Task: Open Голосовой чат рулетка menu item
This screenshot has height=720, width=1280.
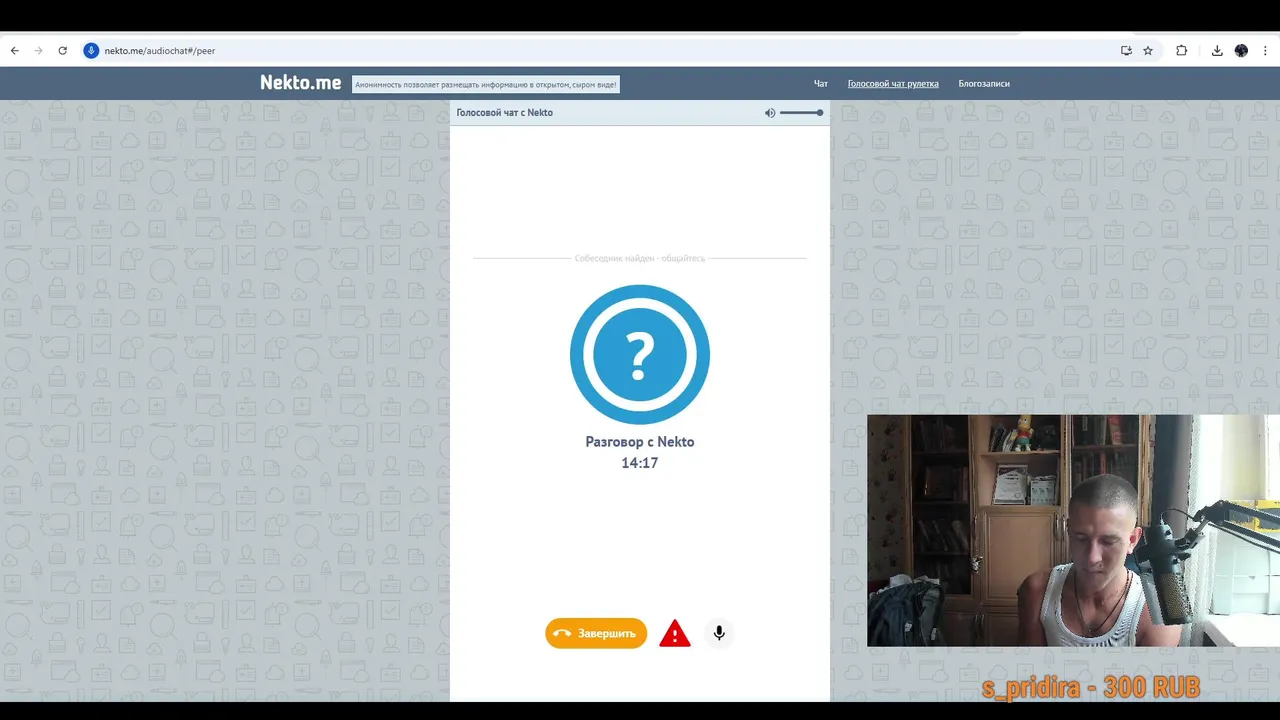Action: pos(893,84)
